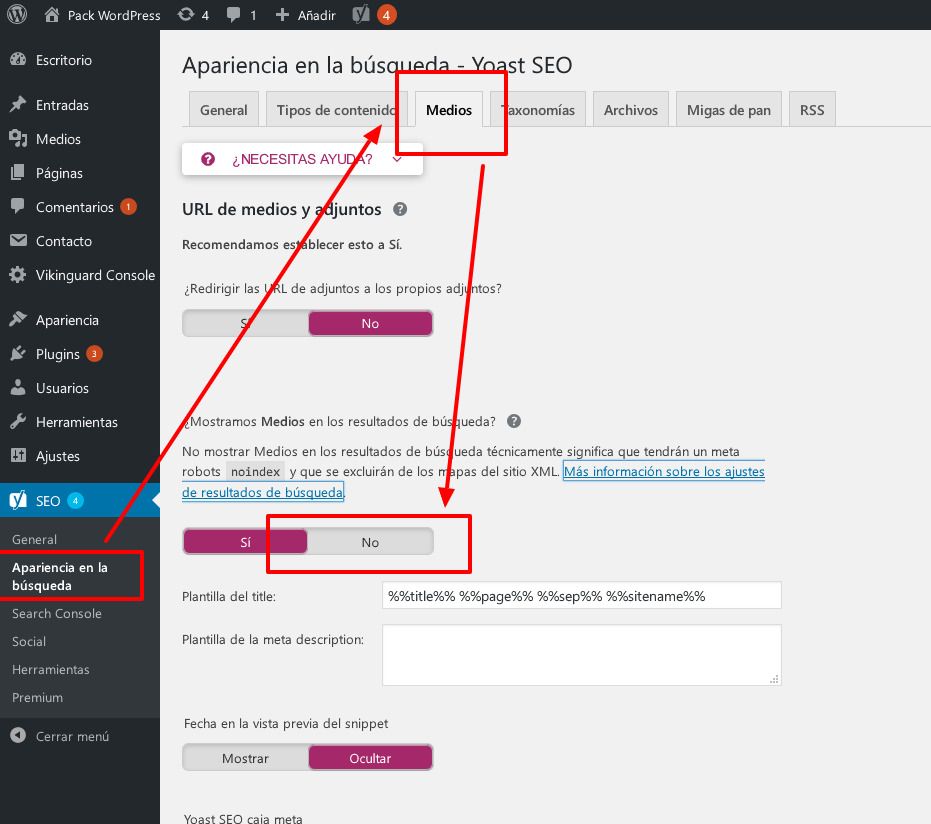Click the Medios media icon in sidebar
This screenshot has width=931, height=824.
[18, 138]
